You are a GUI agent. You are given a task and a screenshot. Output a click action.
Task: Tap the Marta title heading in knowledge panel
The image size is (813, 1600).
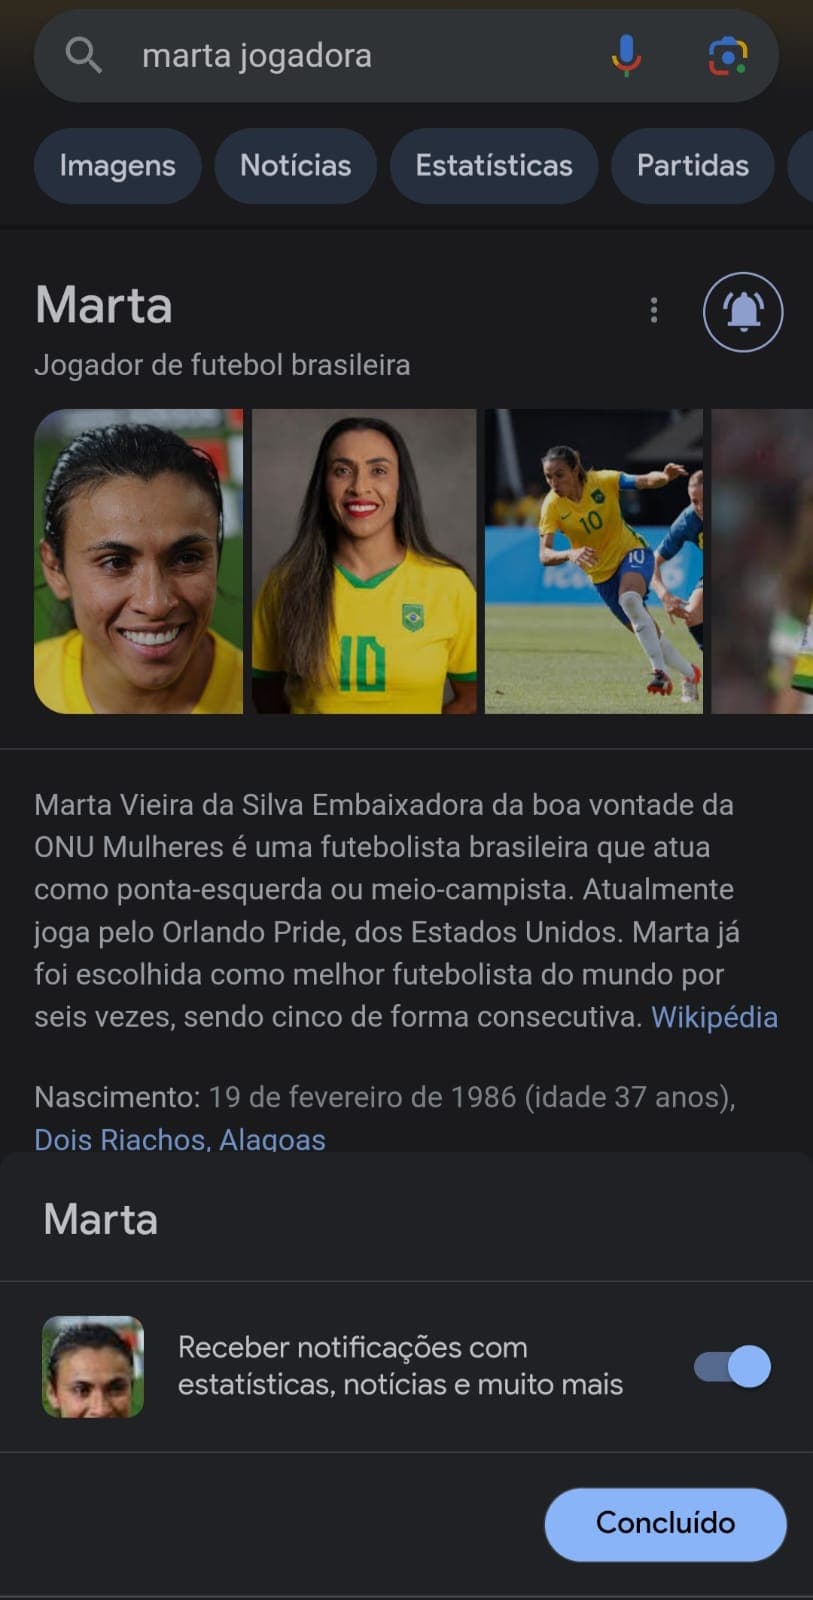(104, 305)
